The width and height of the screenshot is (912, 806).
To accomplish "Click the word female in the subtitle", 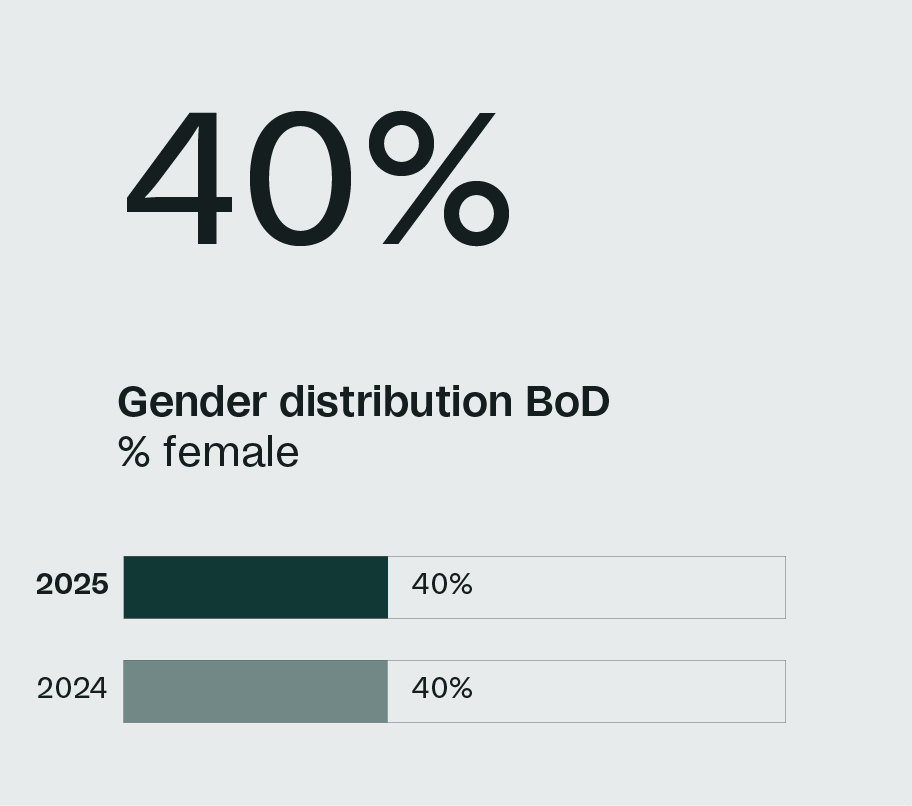I will pyautogui.click(x=231, y=452).
